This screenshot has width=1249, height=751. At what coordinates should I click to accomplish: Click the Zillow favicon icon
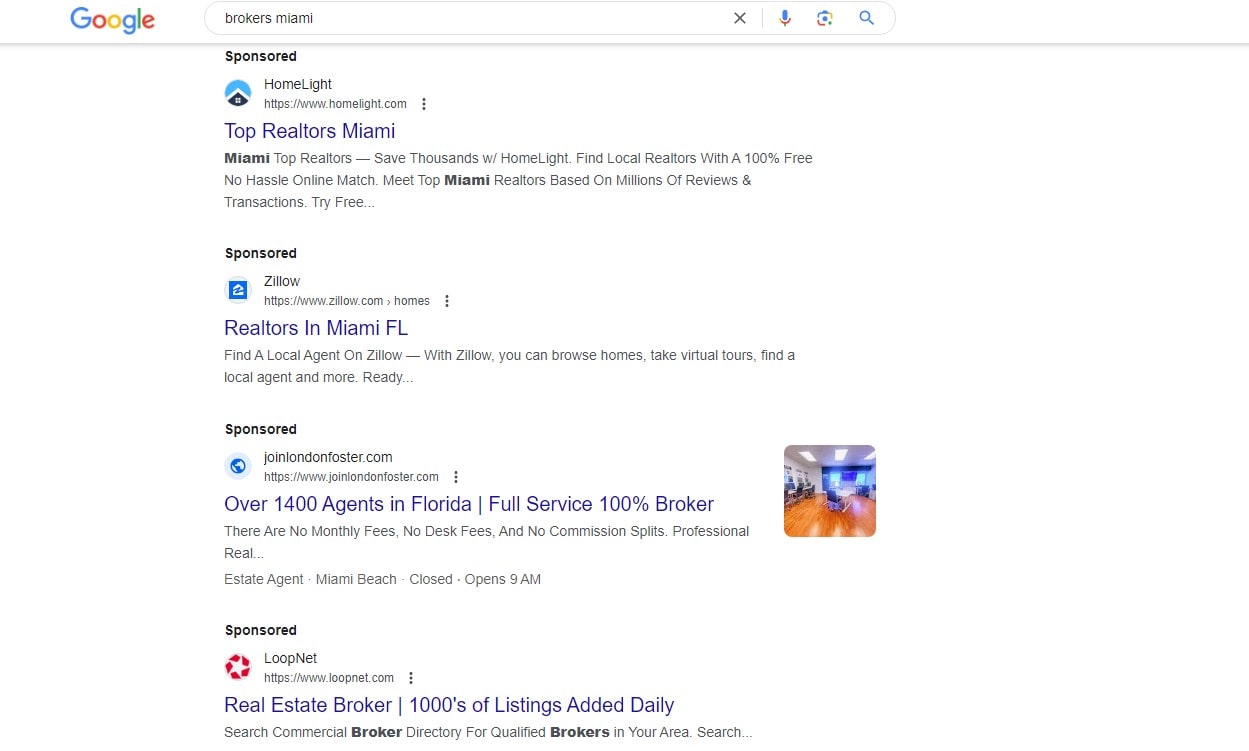coord(238,291)
